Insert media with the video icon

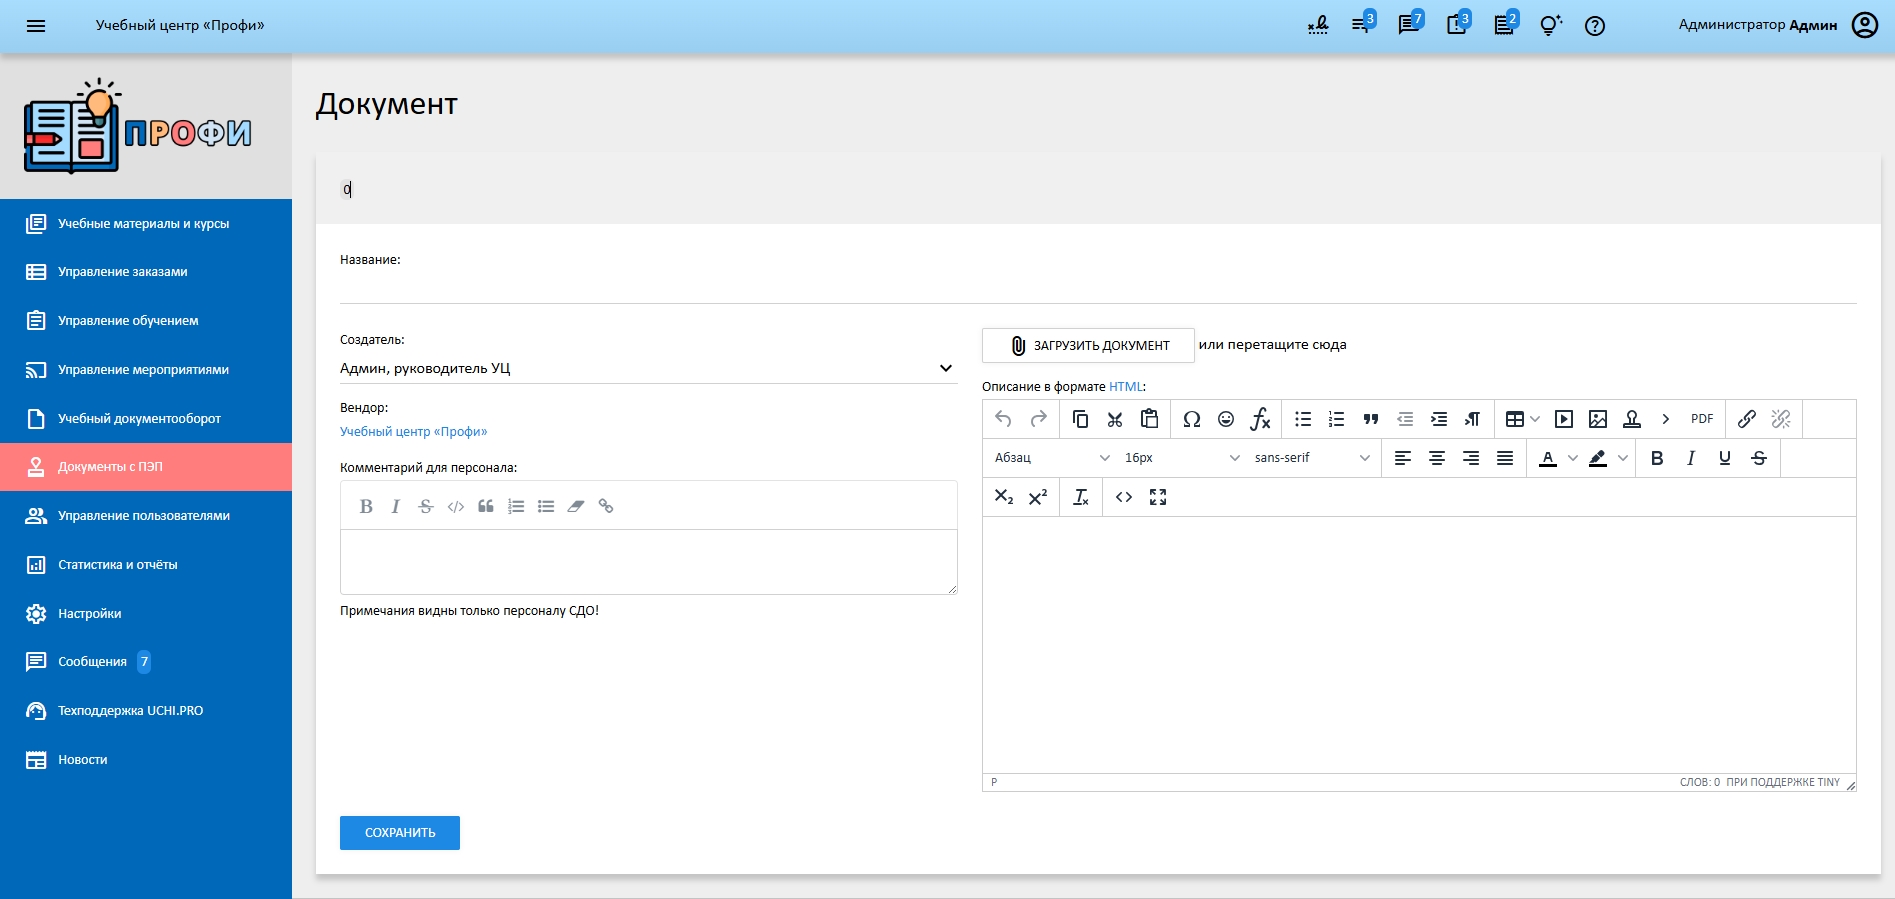[1564, 419]
